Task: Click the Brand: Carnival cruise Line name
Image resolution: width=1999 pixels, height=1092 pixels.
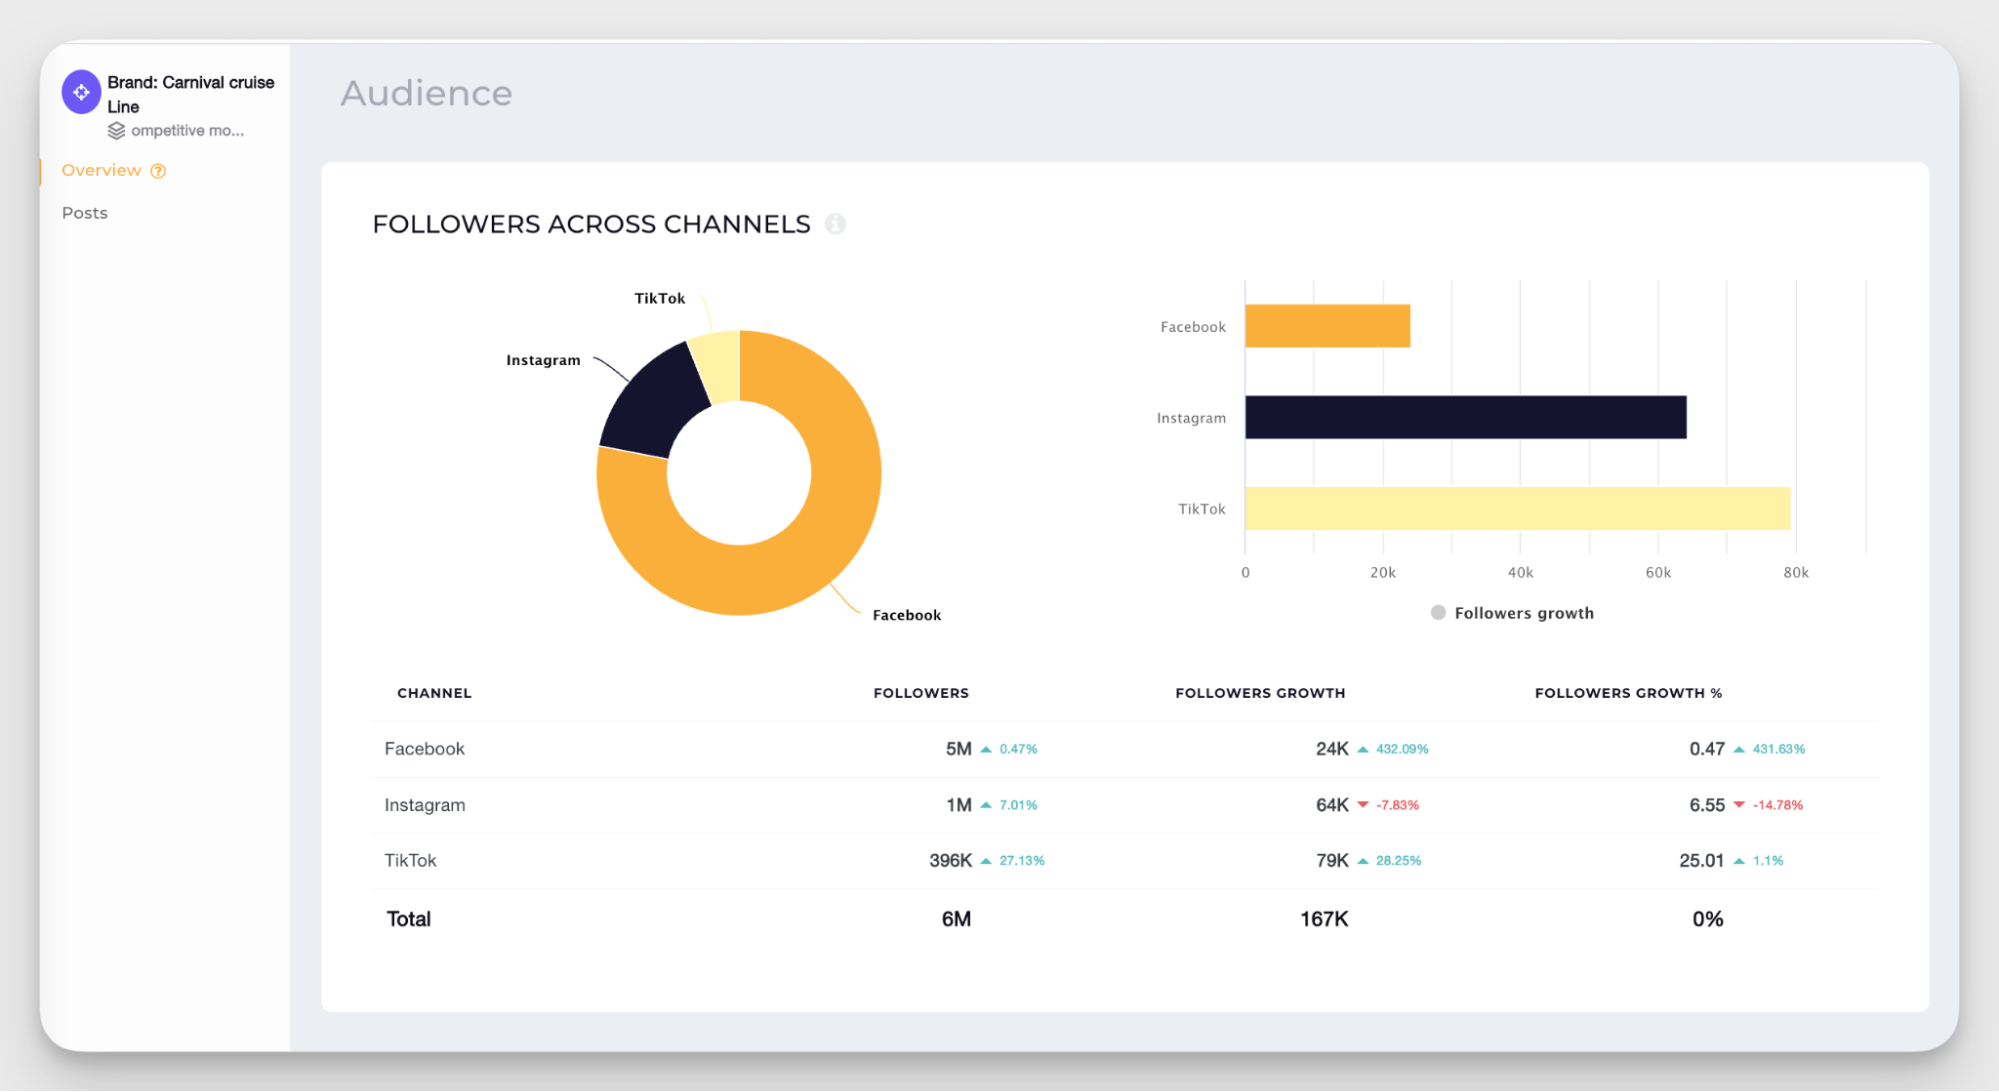Action: pyautogui.click(x=190, y=93)
